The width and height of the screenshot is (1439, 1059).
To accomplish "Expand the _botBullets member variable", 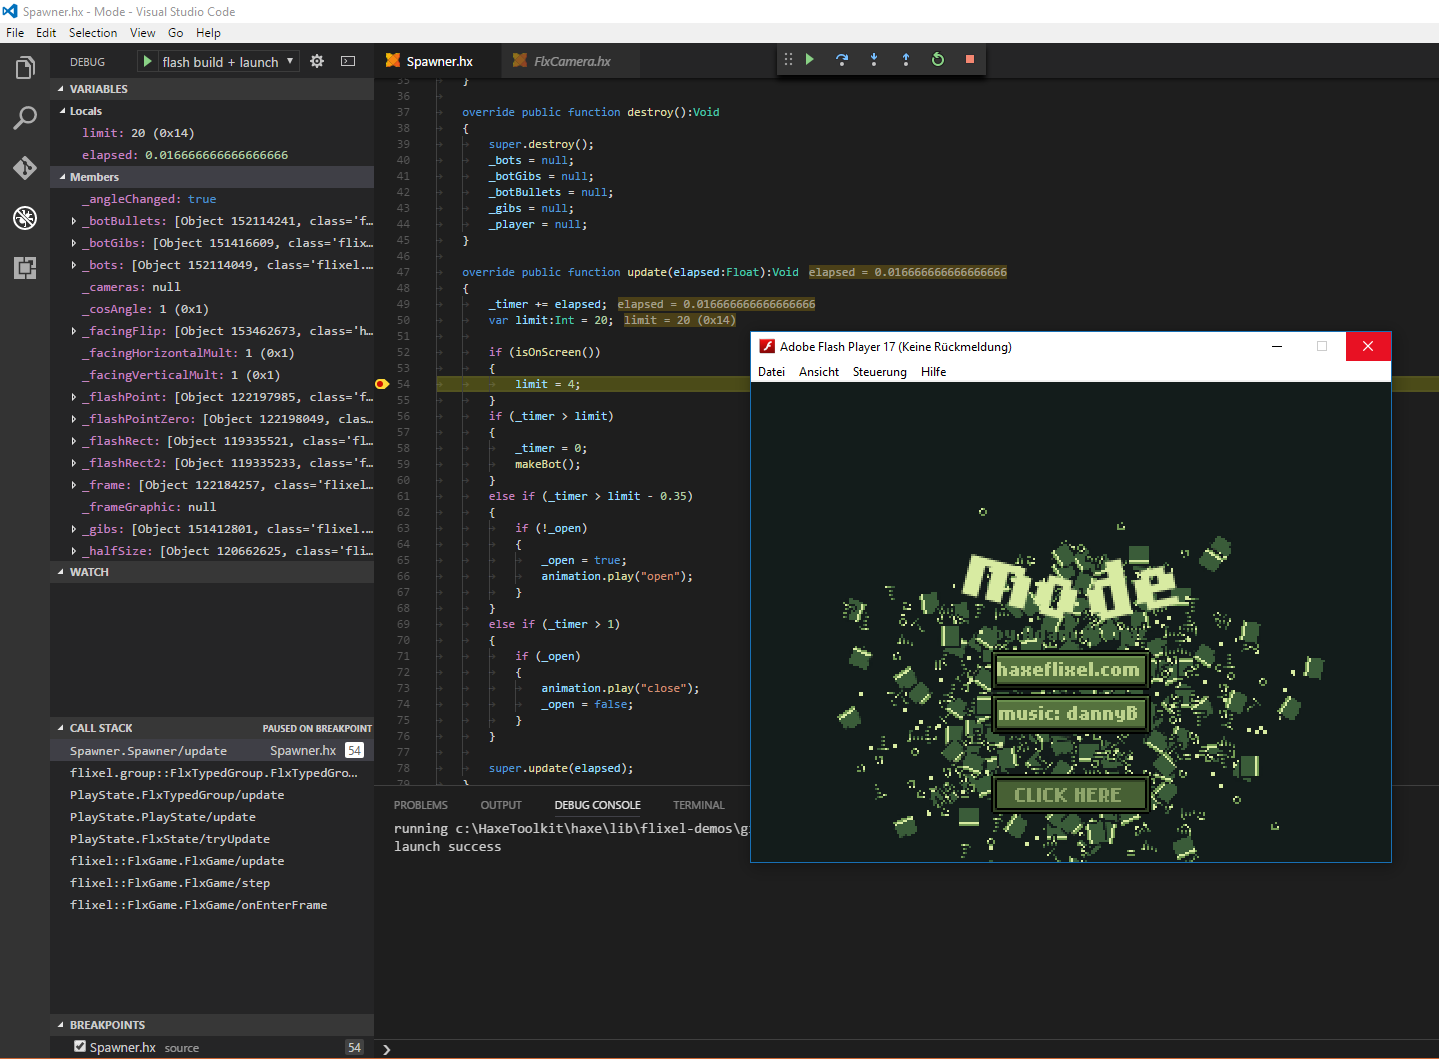I will pos(74,221).
